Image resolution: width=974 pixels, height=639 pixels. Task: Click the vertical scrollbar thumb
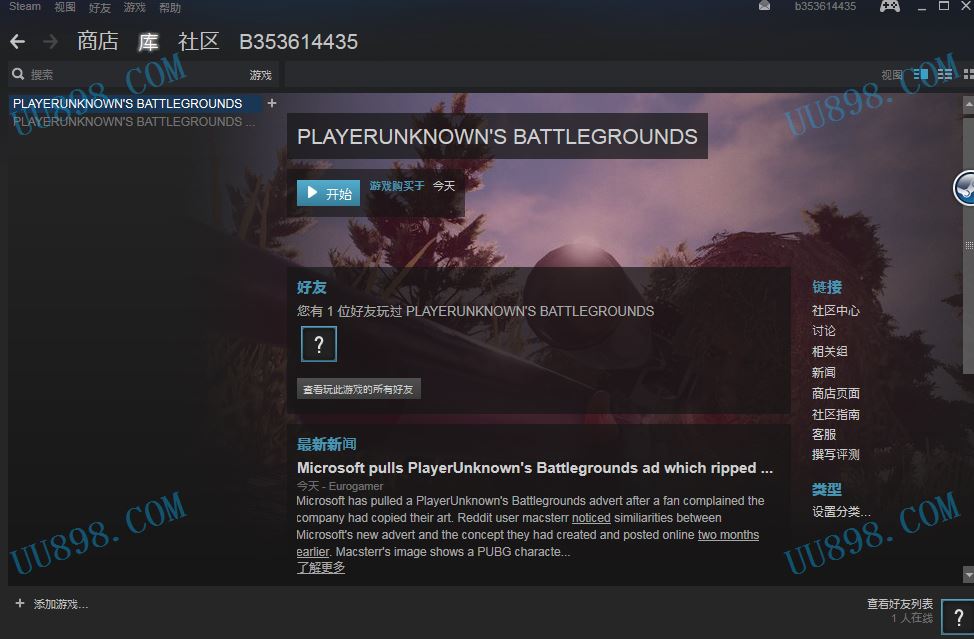[968, 245]
